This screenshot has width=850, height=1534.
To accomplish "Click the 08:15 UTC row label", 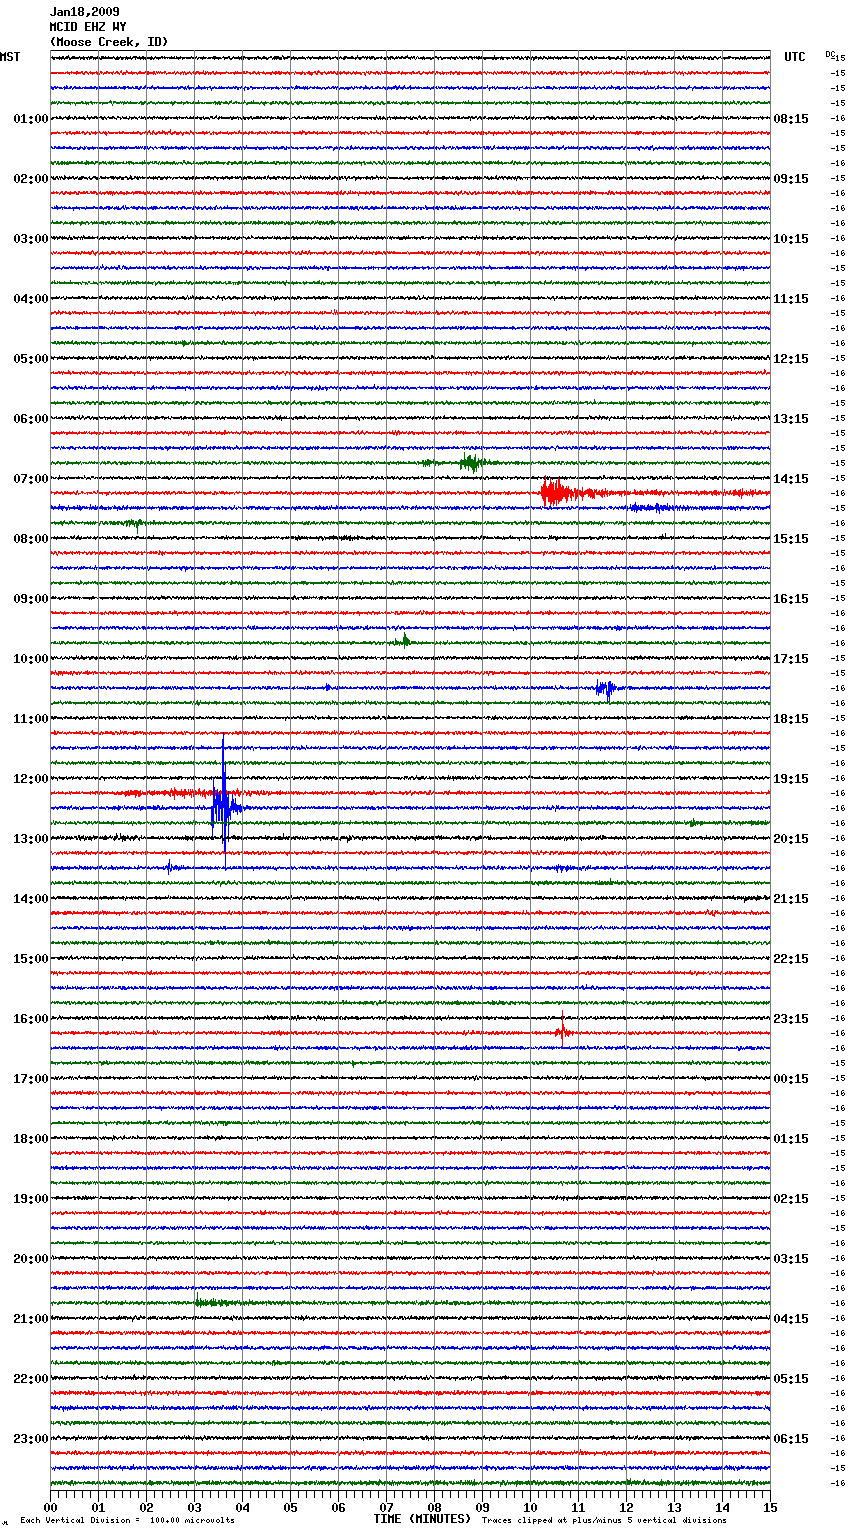I will coord(791,119).
